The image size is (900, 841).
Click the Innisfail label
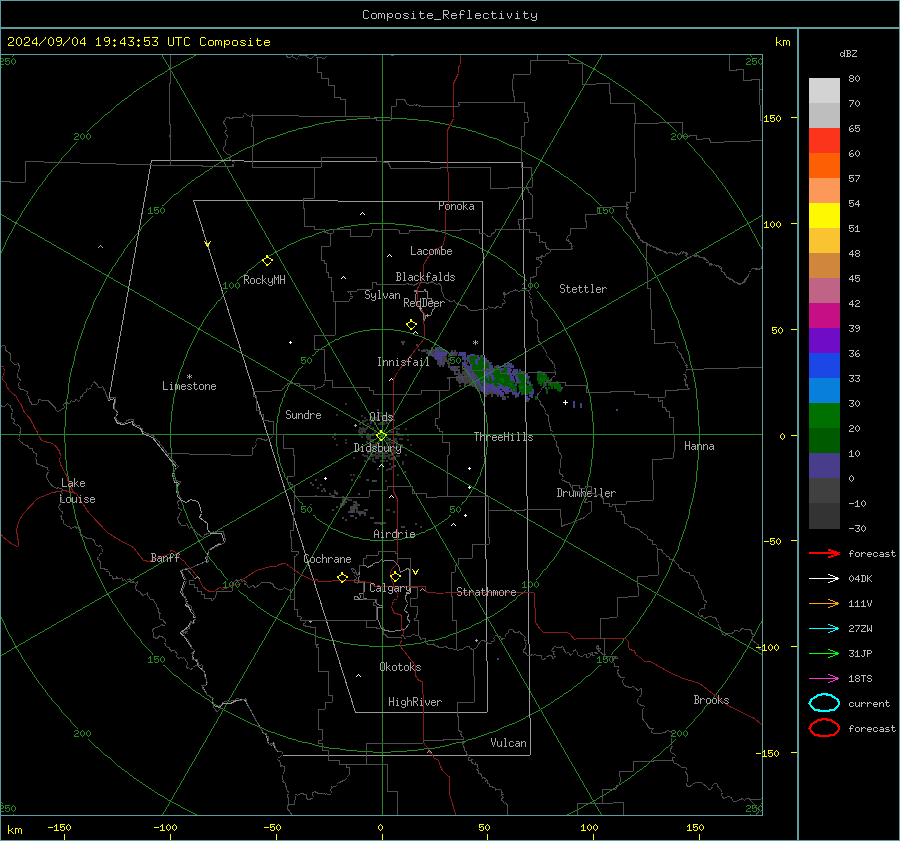point(403,362)
